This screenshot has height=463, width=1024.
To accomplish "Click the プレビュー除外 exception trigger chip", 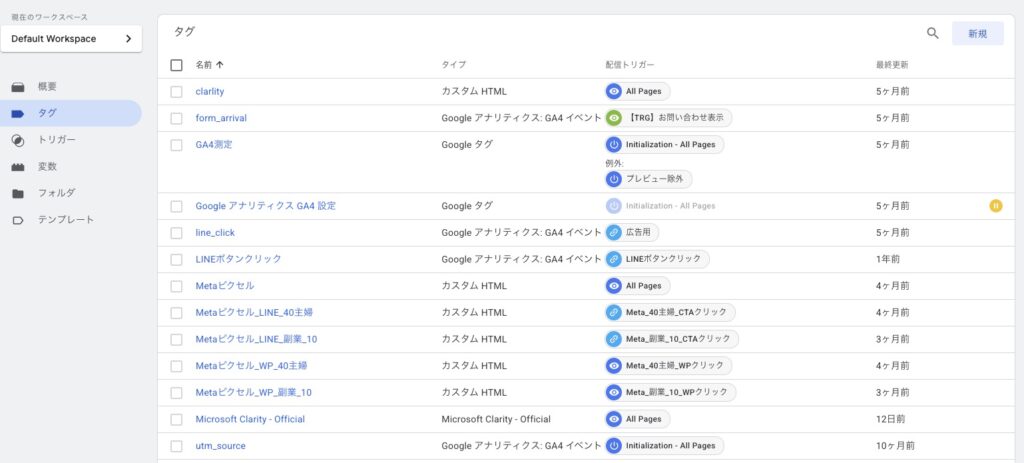I will (648, 179).
